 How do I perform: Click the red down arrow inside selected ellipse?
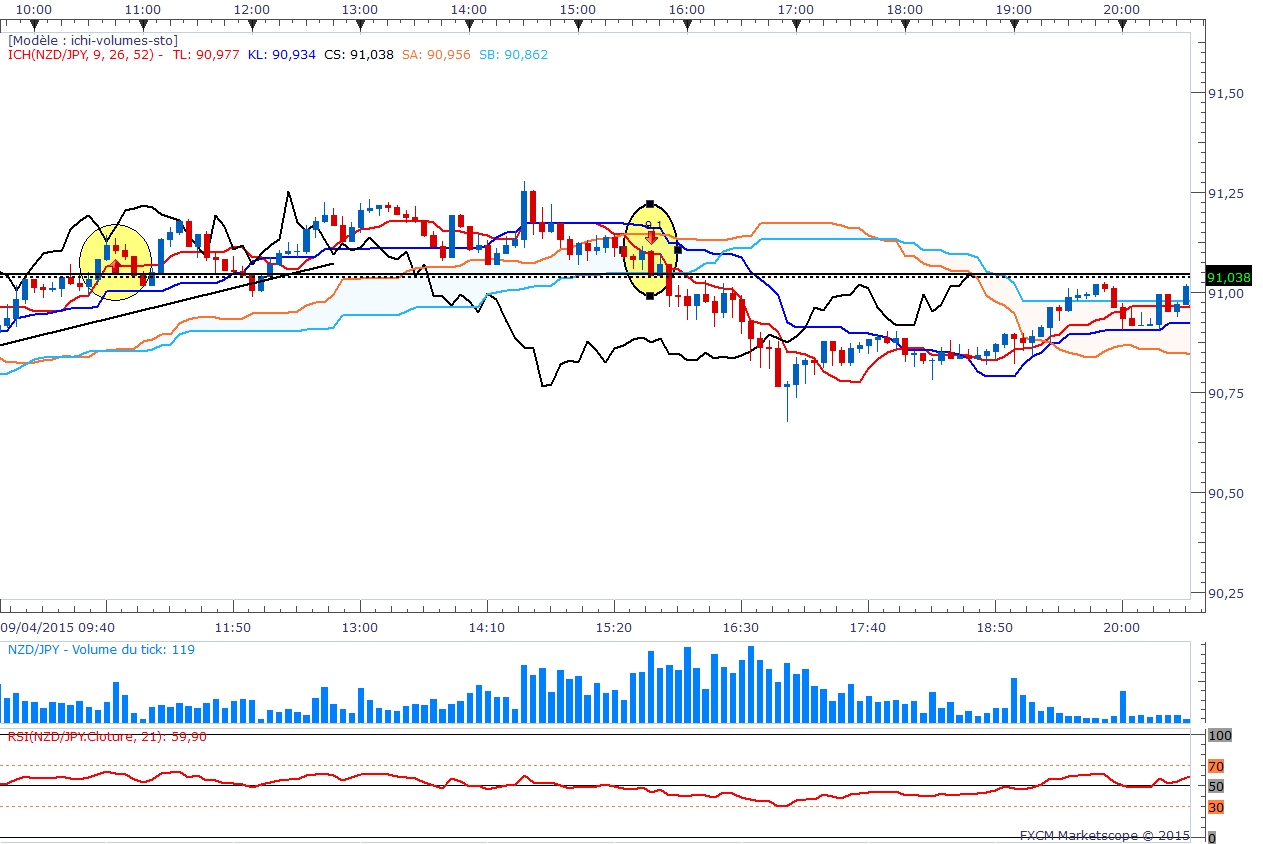(x=651, y=237)
